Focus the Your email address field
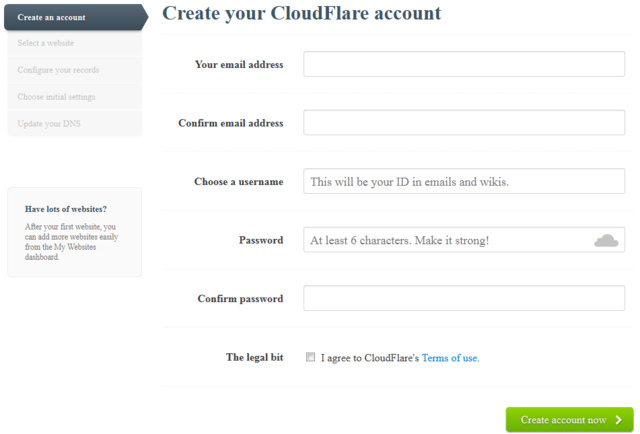The width and height of the screenshot is (640, 434). pos(464,64)
